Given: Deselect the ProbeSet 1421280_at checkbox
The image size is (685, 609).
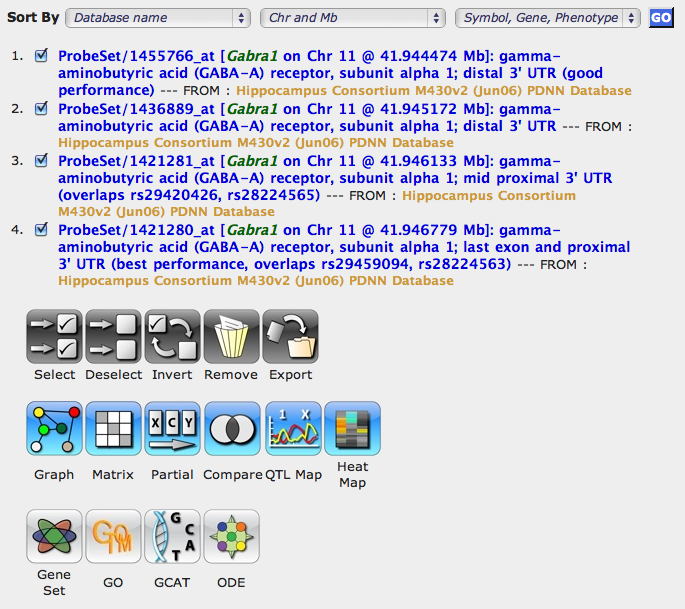Looking at the screenshot, I should pyautogui.click(x=41, y=229).
